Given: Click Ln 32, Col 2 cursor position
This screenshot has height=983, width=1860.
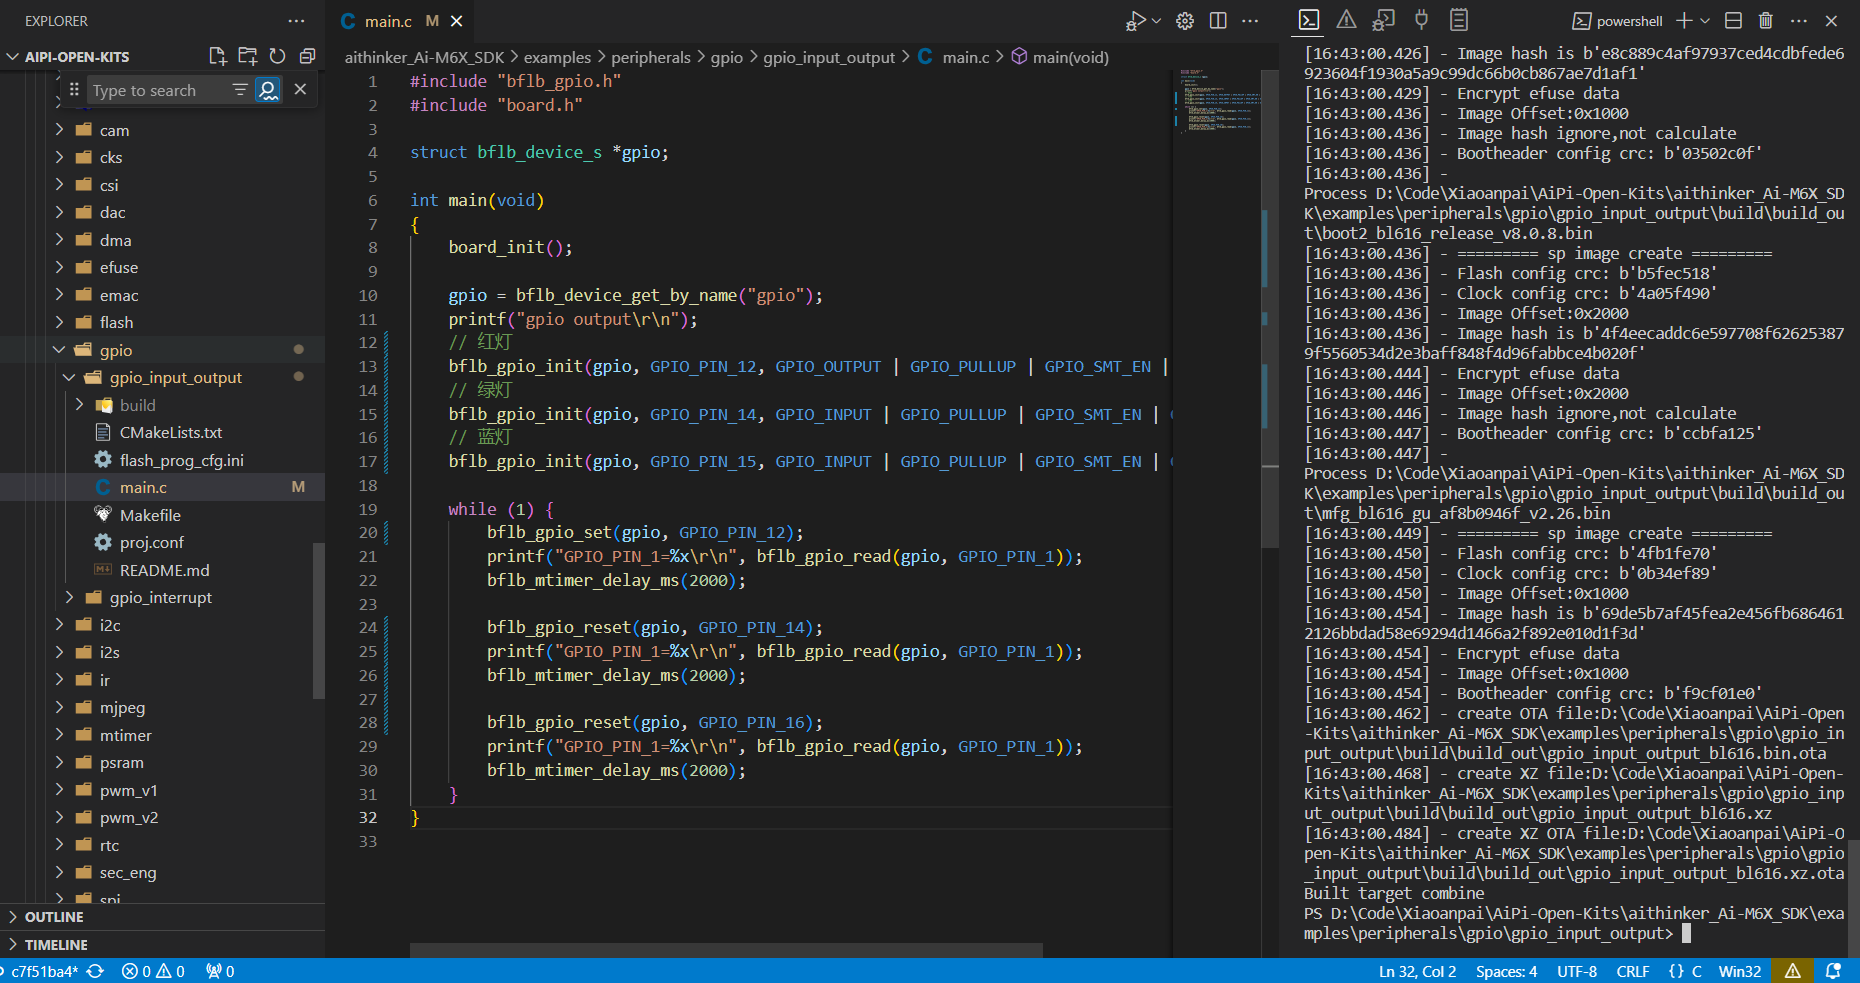Looking at the screenshot, I should pos(1417,971).
